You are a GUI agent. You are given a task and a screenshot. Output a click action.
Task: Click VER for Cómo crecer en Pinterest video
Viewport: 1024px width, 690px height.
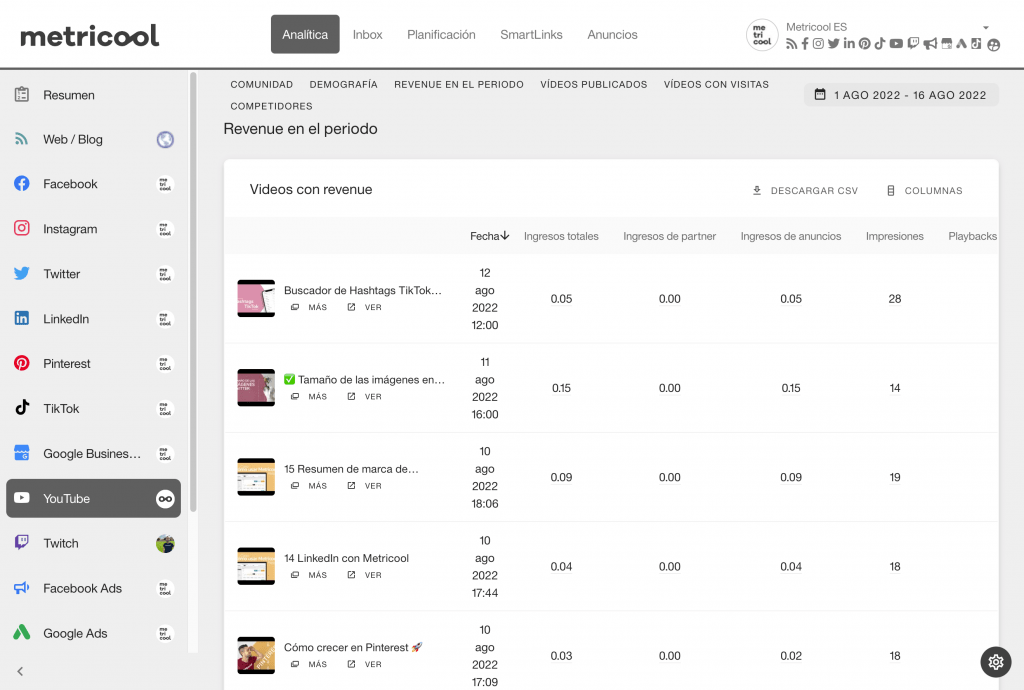pyautogui.click(x=364, y=665)
